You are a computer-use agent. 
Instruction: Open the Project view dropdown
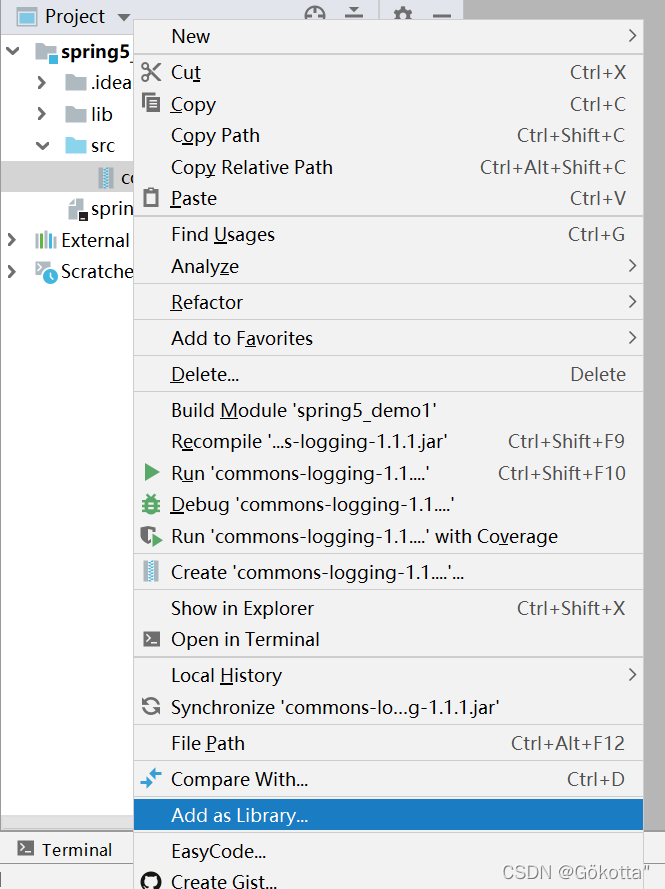(x=124, y=17)
